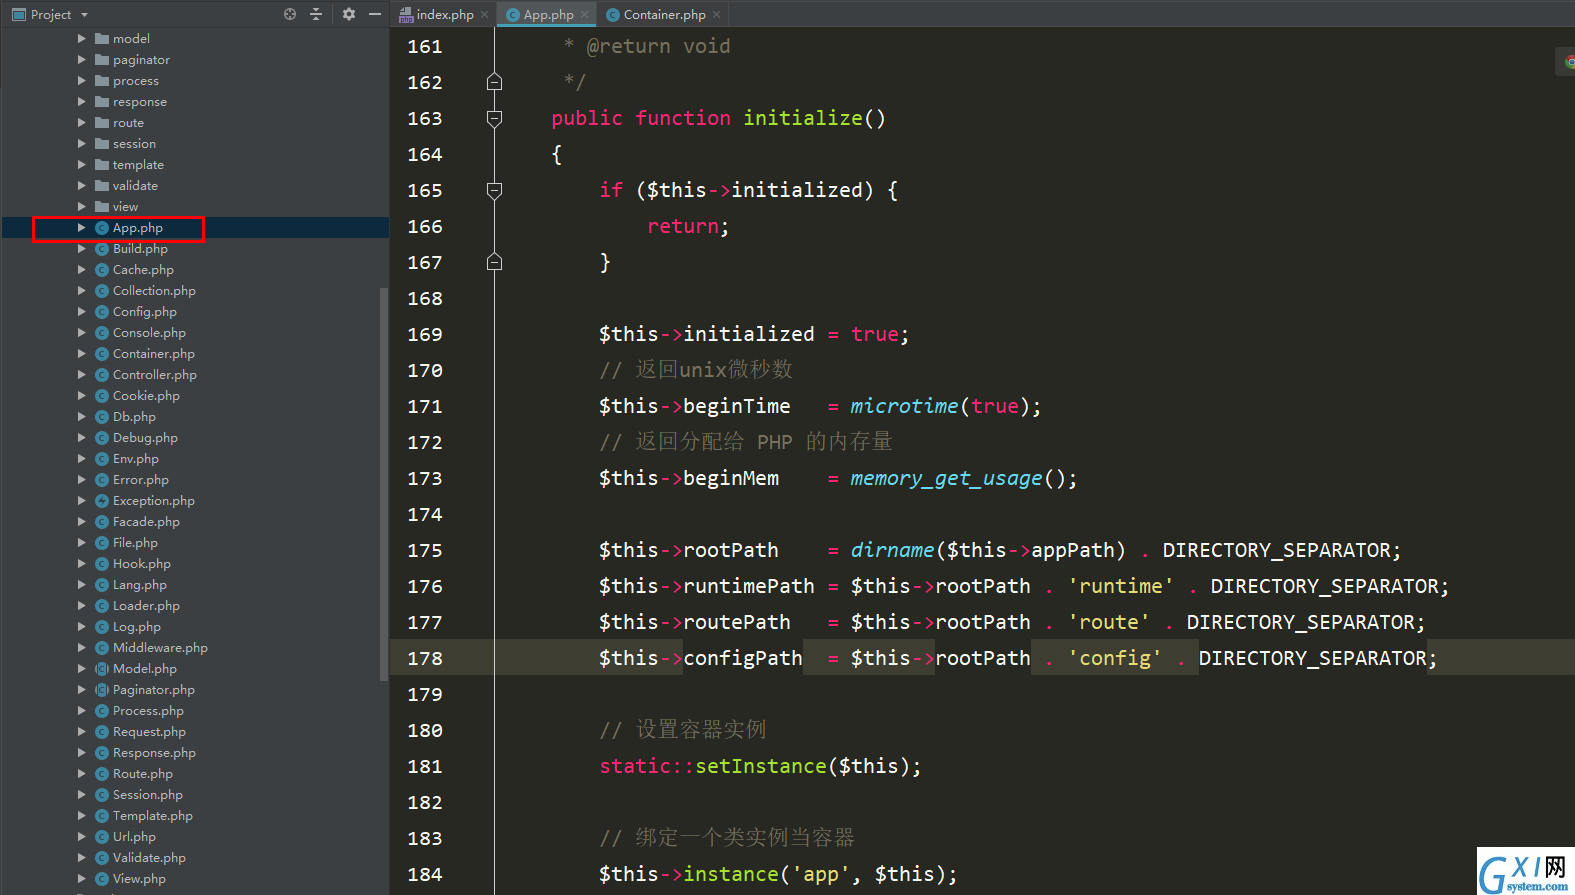Select App.php in project tree
The height and width of the screenshot is (895, 1575).
click(x=137, y=228)
